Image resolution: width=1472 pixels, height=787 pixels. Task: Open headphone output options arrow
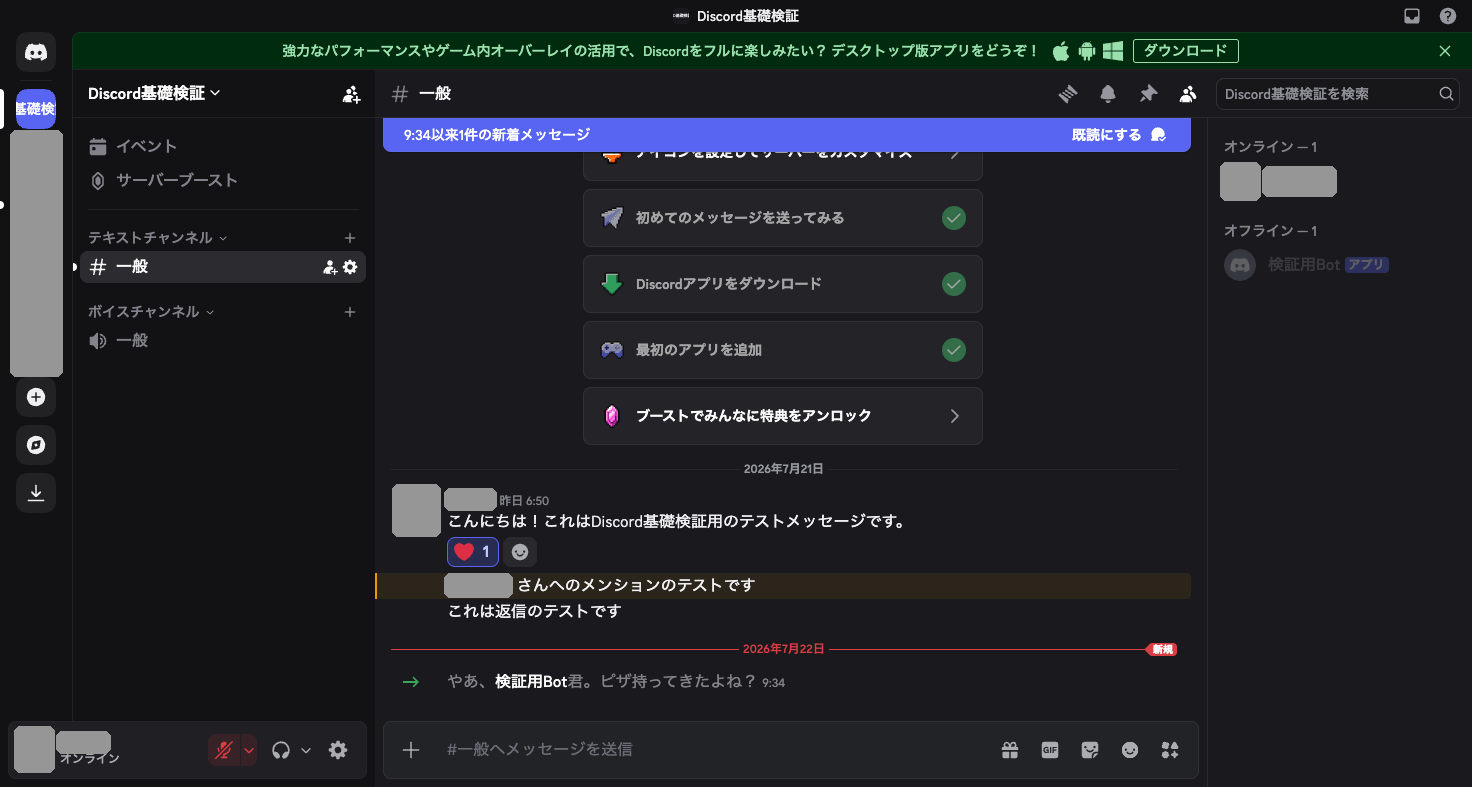coord(306,750)
